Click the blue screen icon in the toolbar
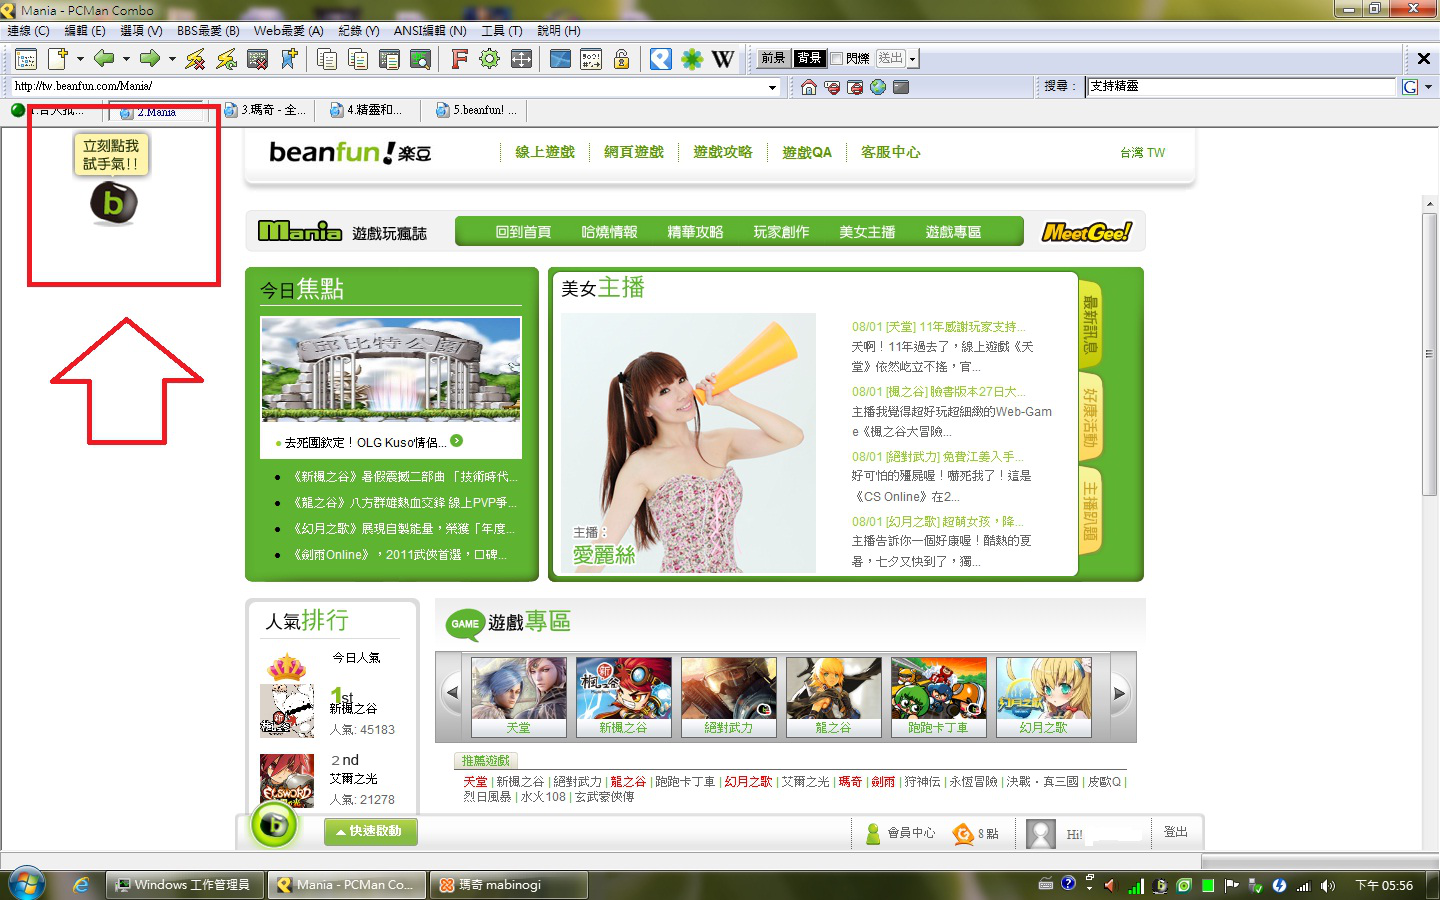Viewport: 1440px width, 900px height. tap(560, 59)
